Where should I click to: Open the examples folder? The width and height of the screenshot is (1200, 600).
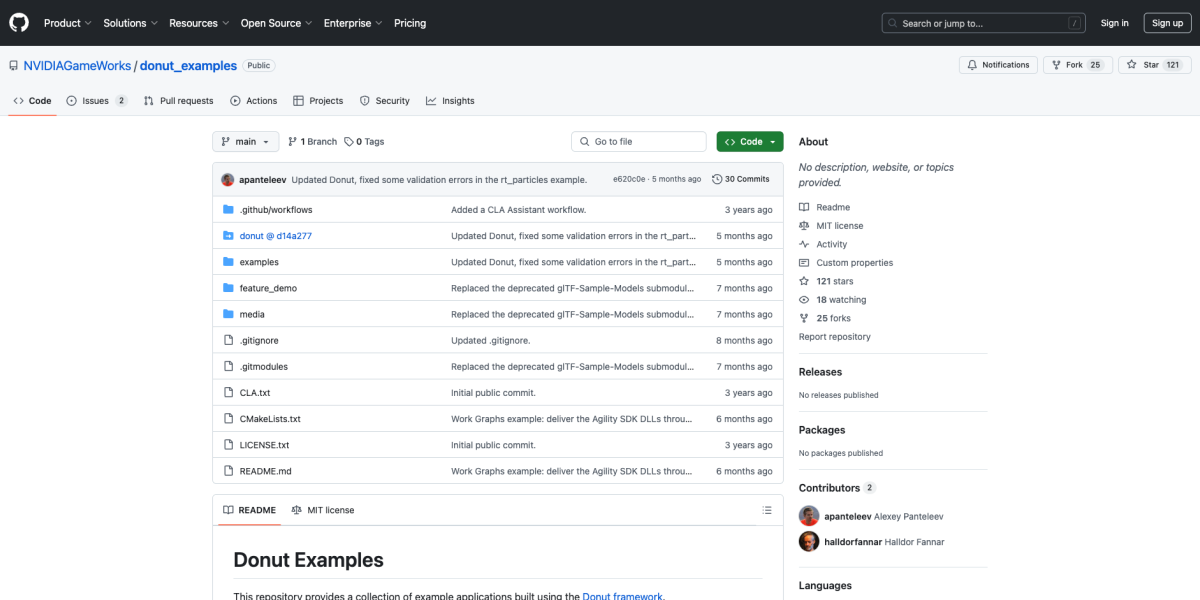pos(259,262)
